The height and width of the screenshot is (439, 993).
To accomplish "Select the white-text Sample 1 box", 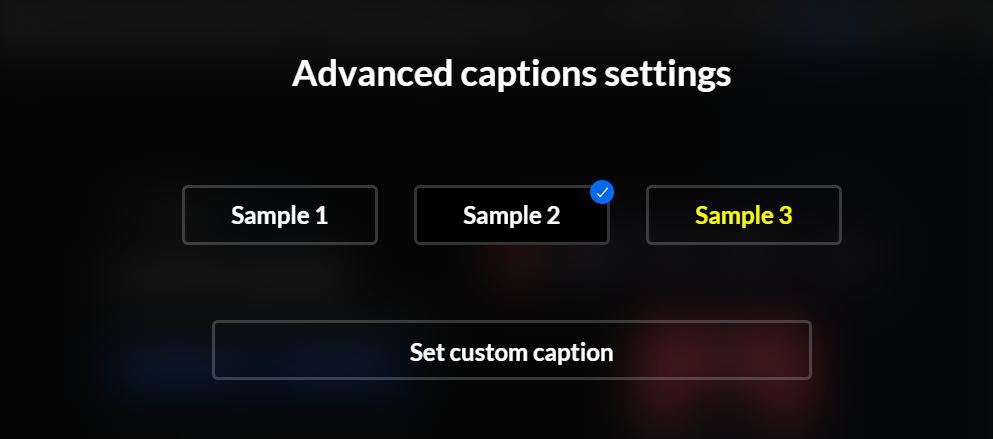I will coord(280,215).
